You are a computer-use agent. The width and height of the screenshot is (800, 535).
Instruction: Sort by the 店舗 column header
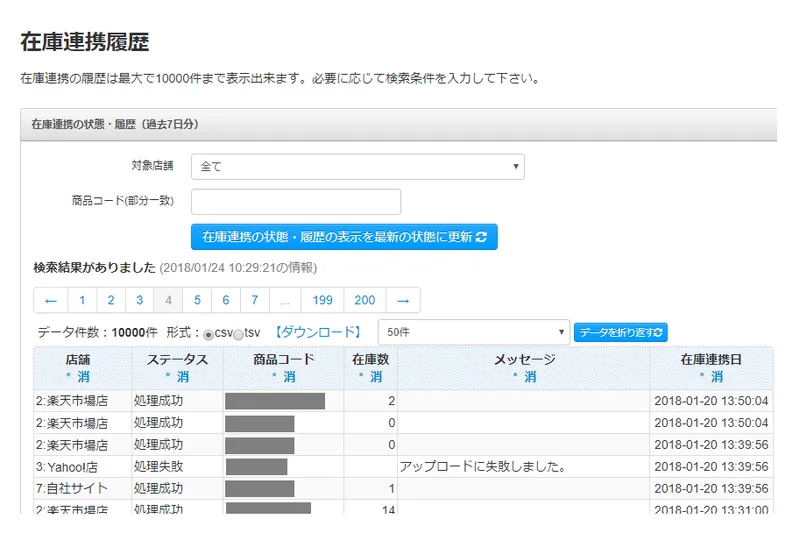click(x=78, y=360)
